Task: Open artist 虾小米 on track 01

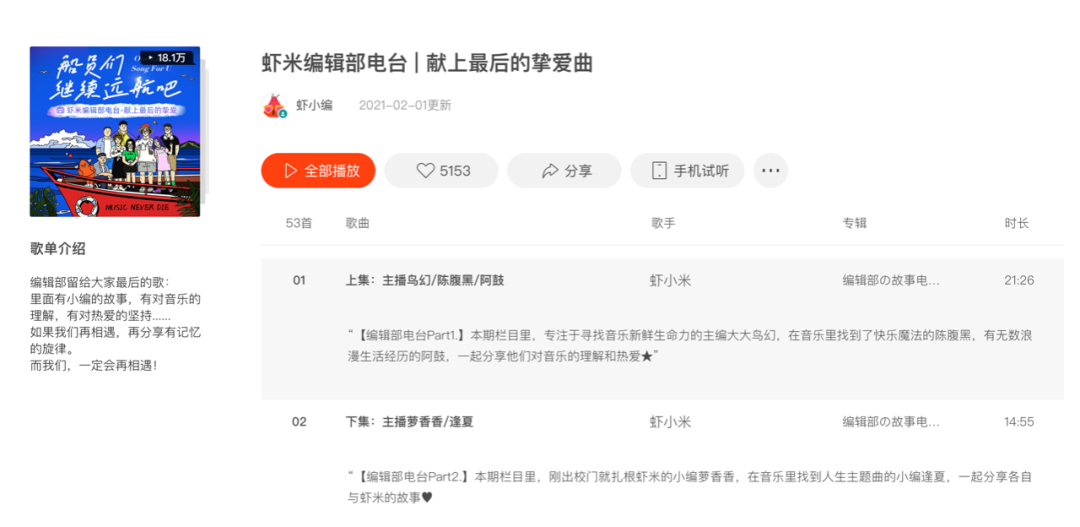Action: (670, 281)
